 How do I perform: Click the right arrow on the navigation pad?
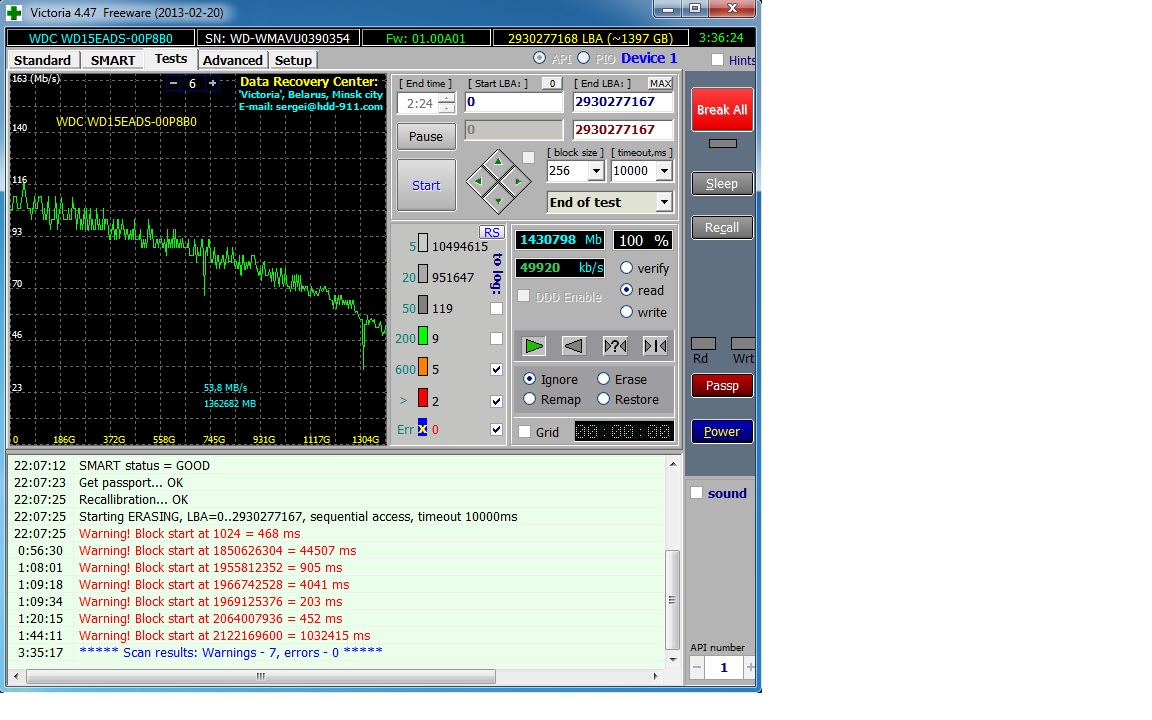click(517, 181)
